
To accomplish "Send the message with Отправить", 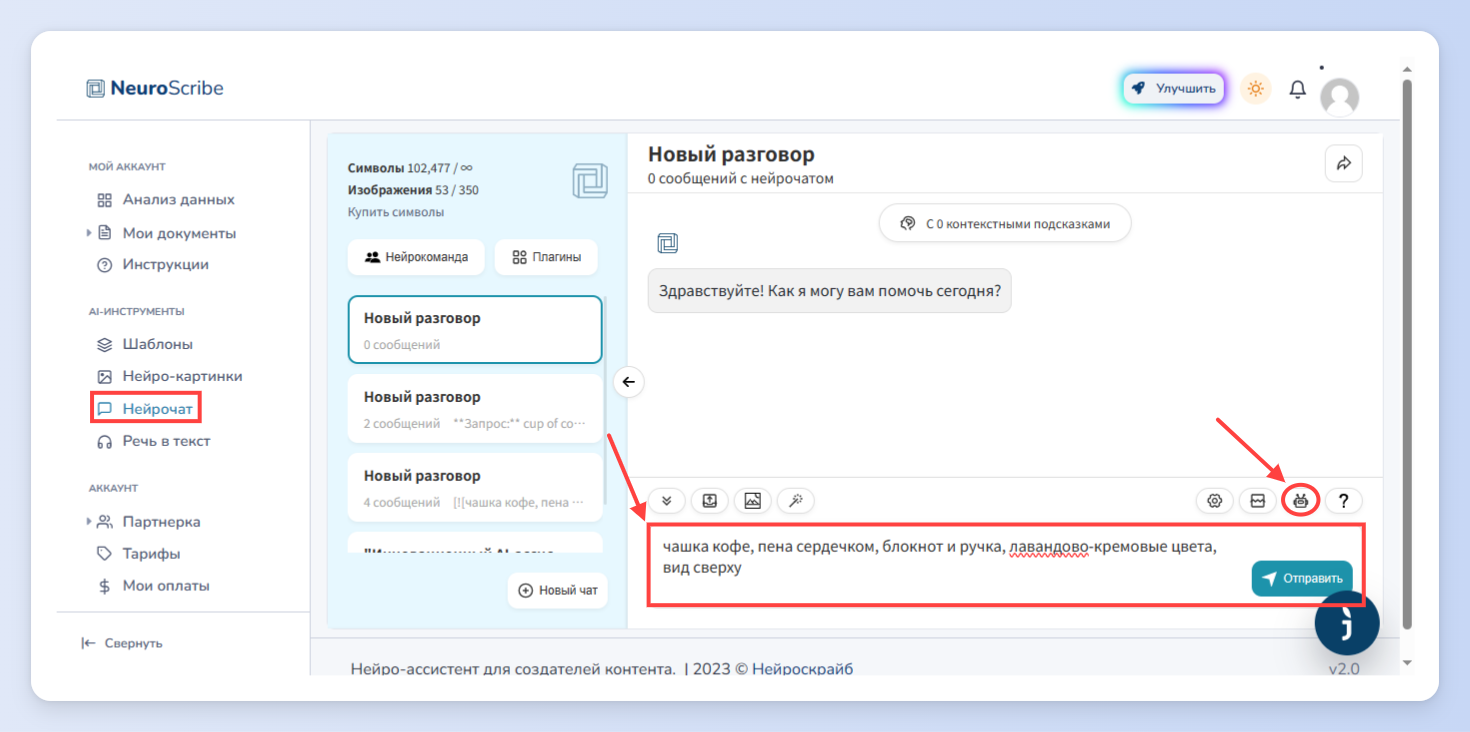I will point(1302,578).
